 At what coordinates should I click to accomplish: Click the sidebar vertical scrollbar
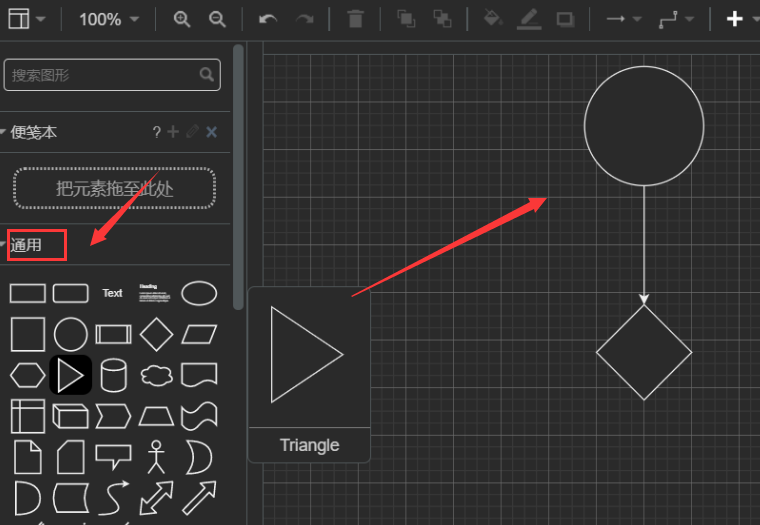coord(238,177)
